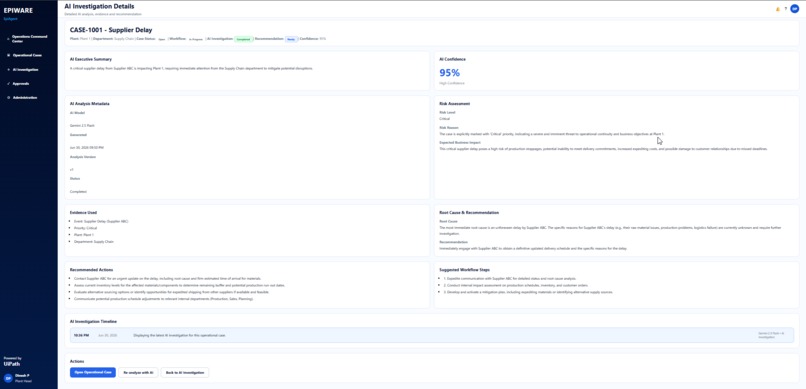806x389 pixels.
Task: Go to Operations Command Center
Action: tap(30, 39)
